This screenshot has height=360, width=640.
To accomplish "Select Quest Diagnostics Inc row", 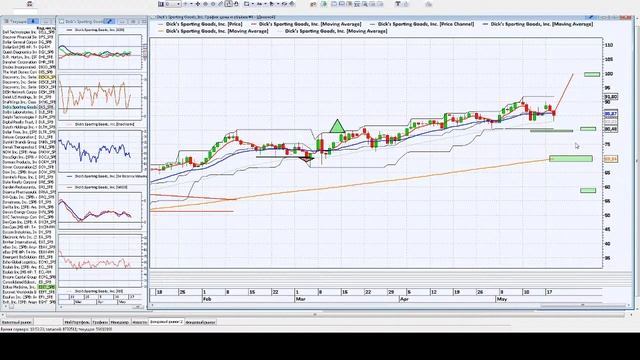I will 28,52.
